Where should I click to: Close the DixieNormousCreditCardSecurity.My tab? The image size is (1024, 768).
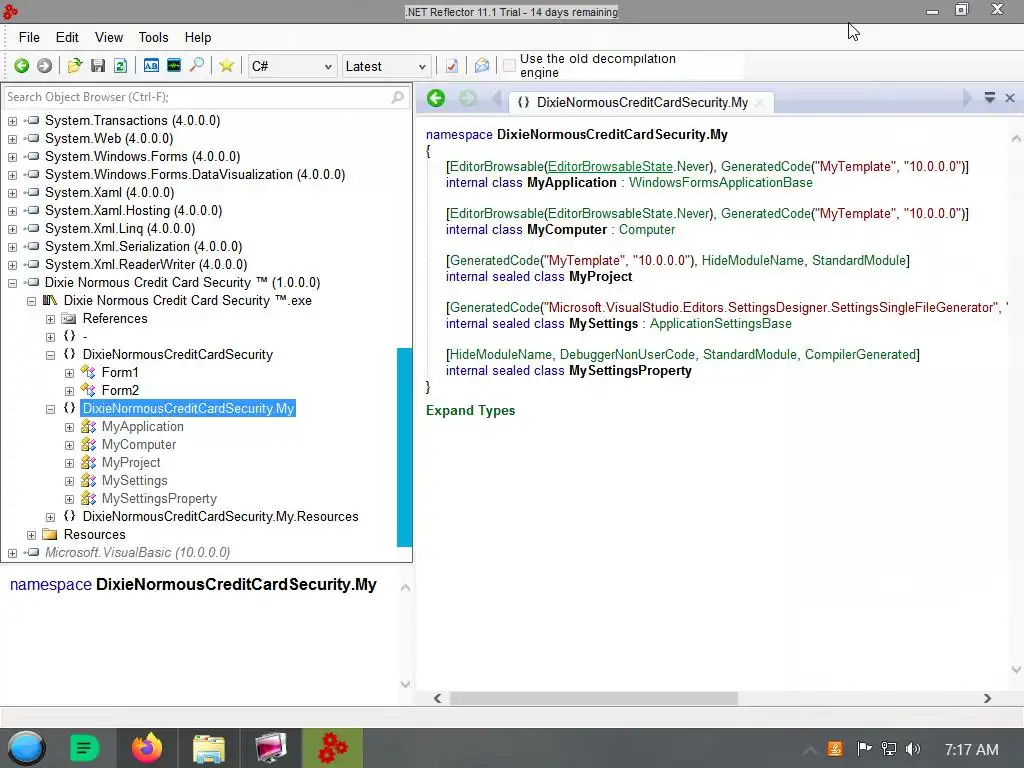pyautogui.click(x=760, y=103)
